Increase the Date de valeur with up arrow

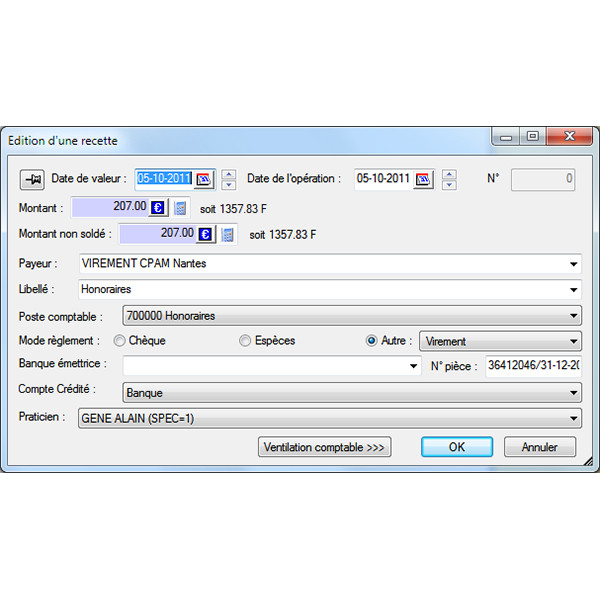pyautogui.click(x=229, y=174)
